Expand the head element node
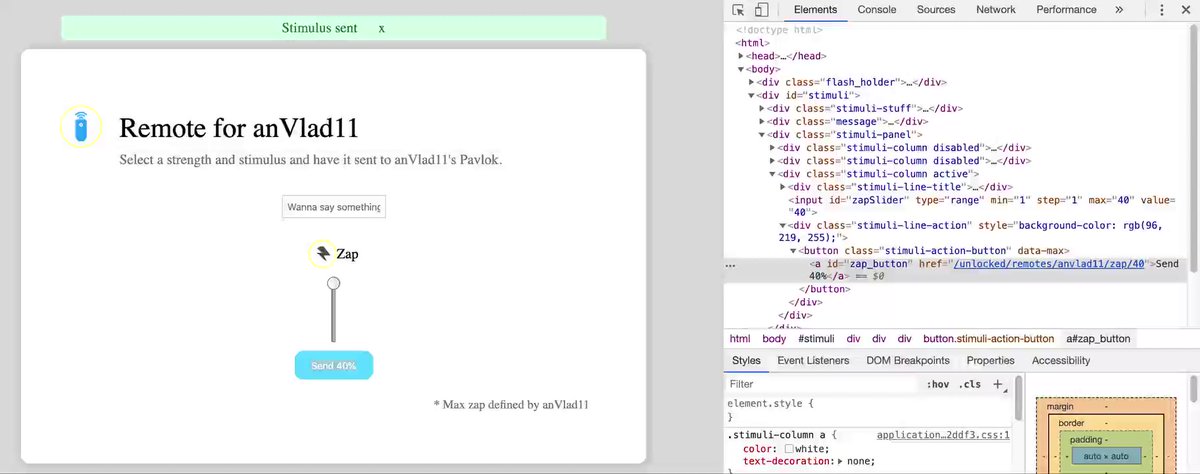Image resolution: width=1200 pixels, height=474 pixels. pyautogui.click(x=741, y=56)
